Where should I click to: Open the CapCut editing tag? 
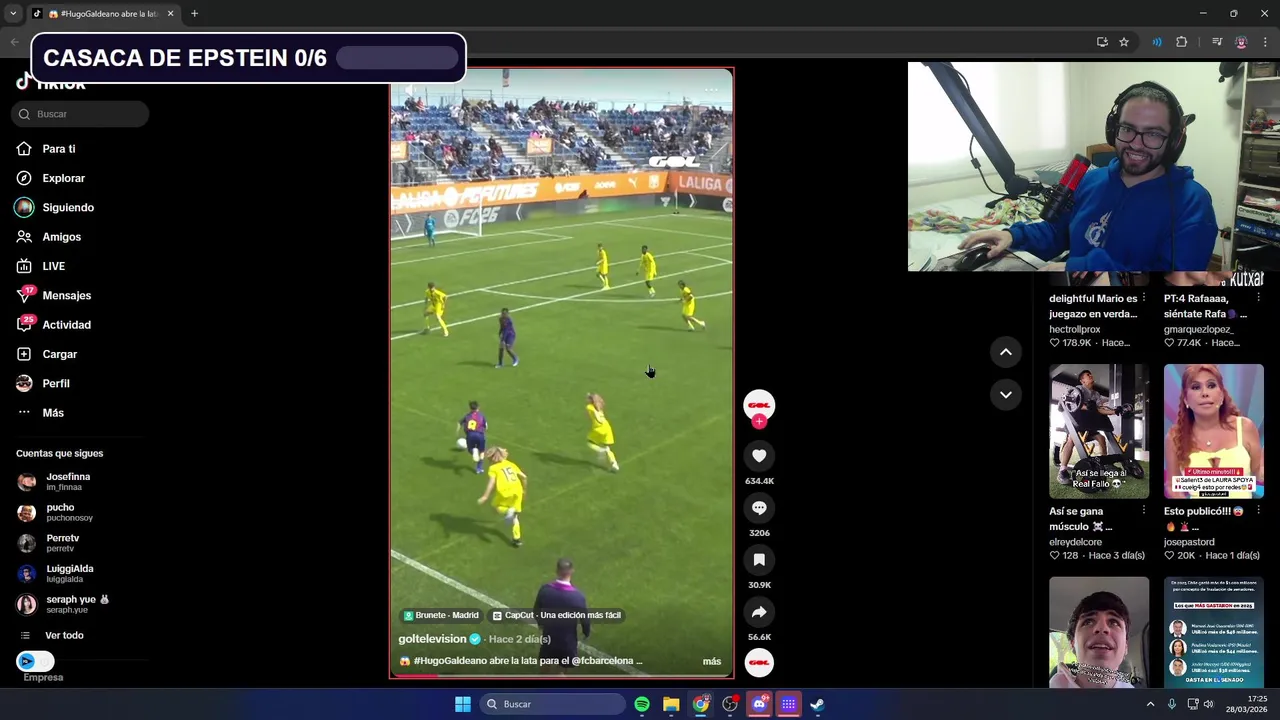pos(557,615)
